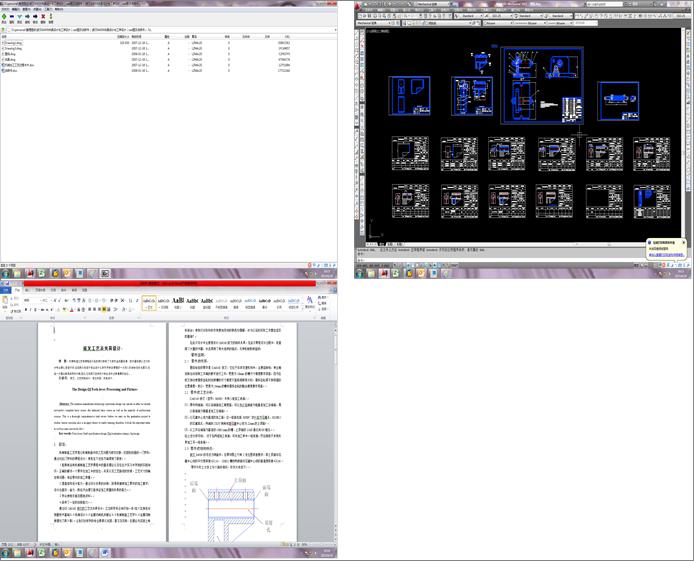The width and height of the screenshot is (694, 561).
Task: Click the Info icon in archiver toolbar
Action: (x=51, y=16)
